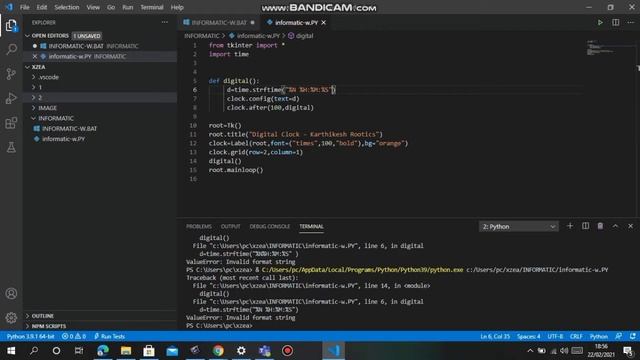The width and height of the screenshot is (640, 360).
Task: Create a new terminal with plus icon
Action: (570, 226)
